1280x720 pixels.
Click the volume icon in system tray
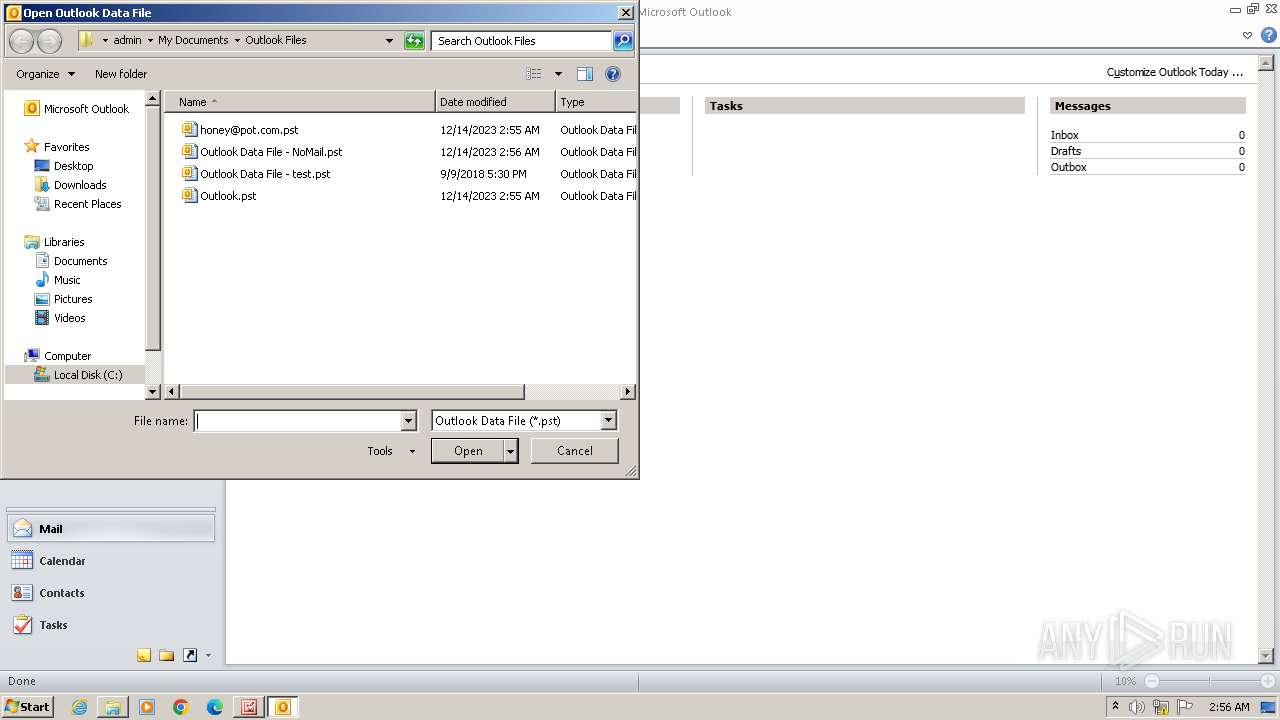[x=1137, y=707]
